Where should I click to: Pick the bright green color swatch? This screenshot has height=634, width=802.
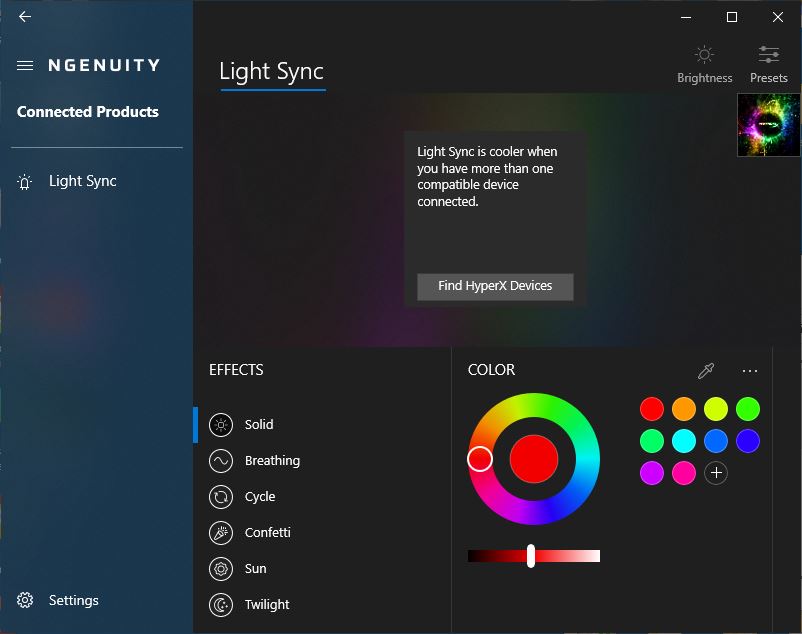pos(748,409)
